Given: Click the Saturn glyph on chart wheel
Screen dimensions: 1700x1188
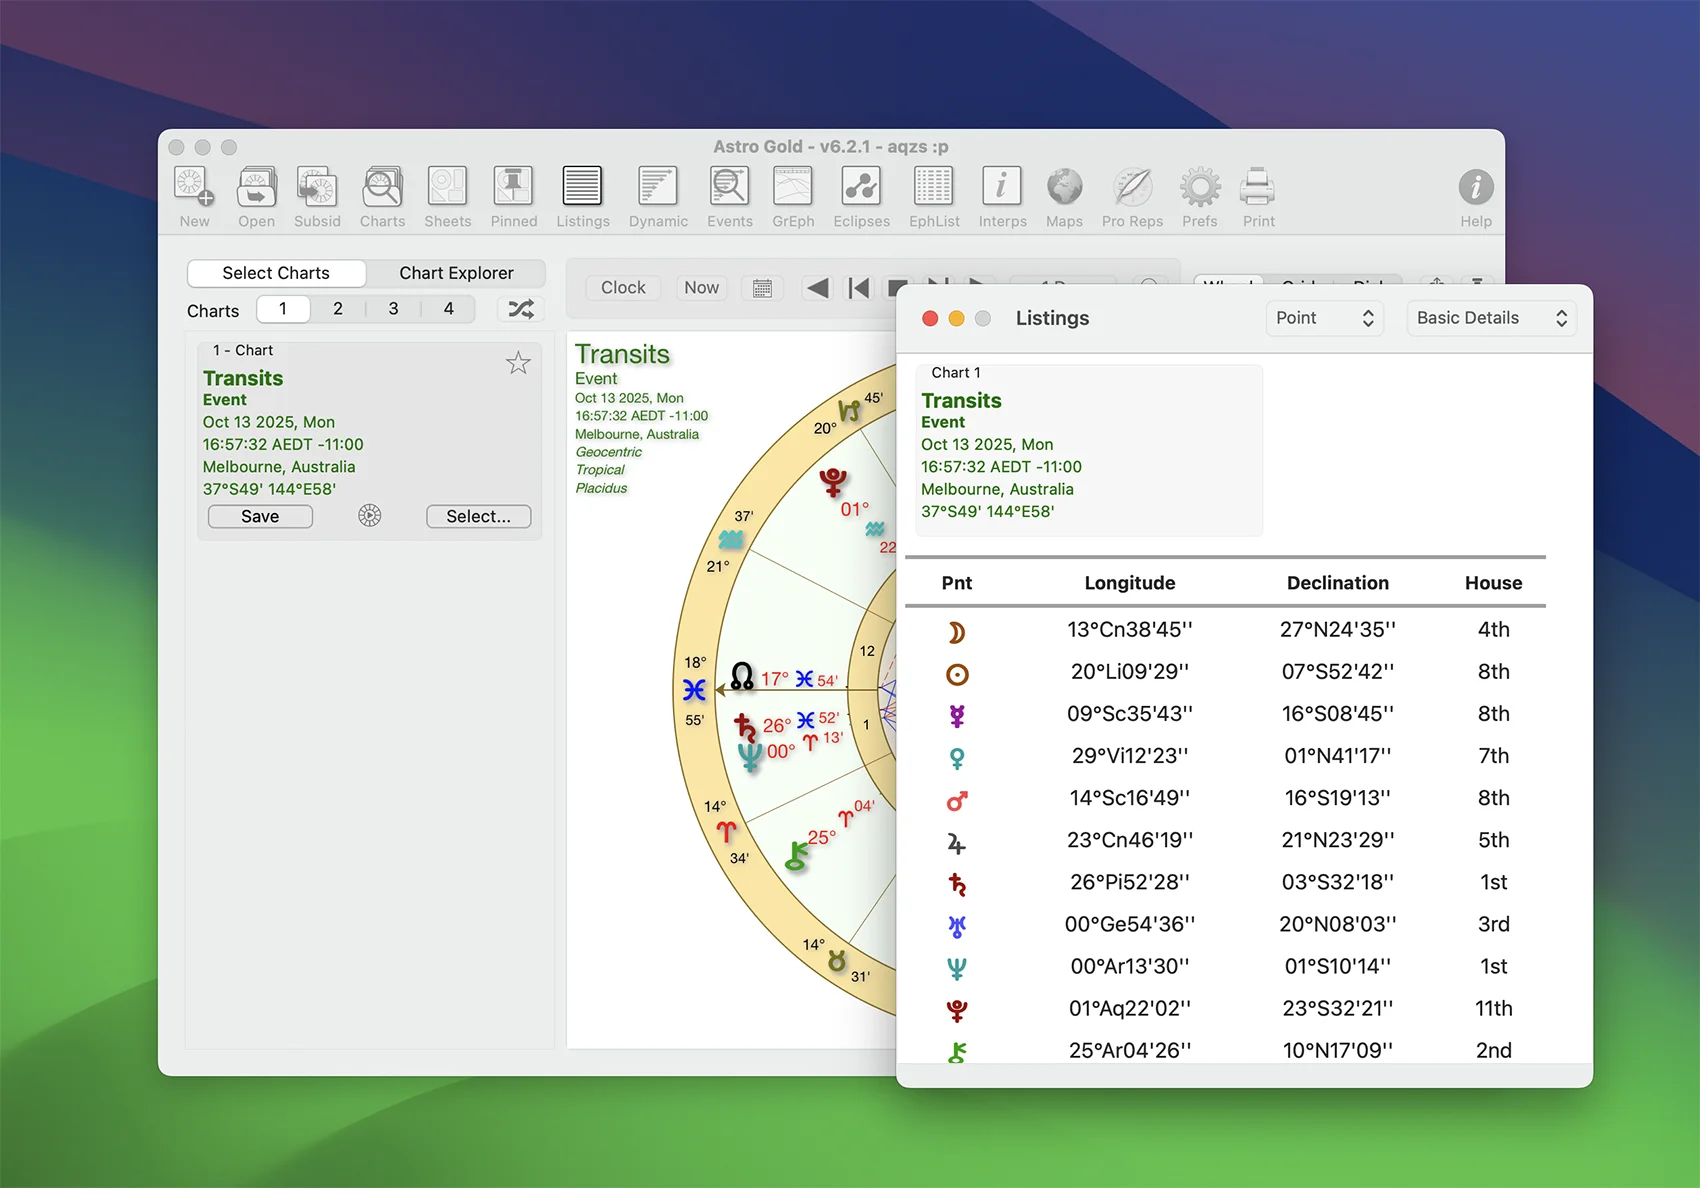Looking at the screenshot, I should [744, 726].
